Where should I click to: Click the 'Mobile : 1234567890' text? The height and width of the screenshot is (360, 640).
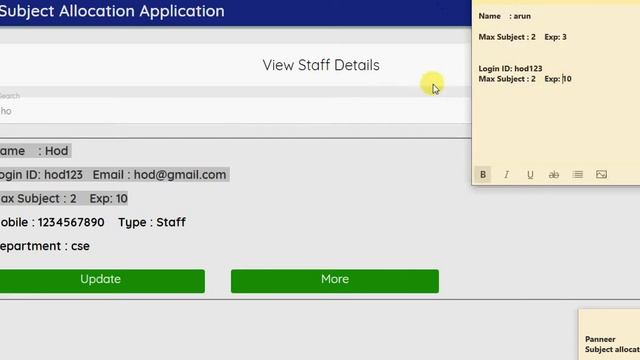(52, 222)
